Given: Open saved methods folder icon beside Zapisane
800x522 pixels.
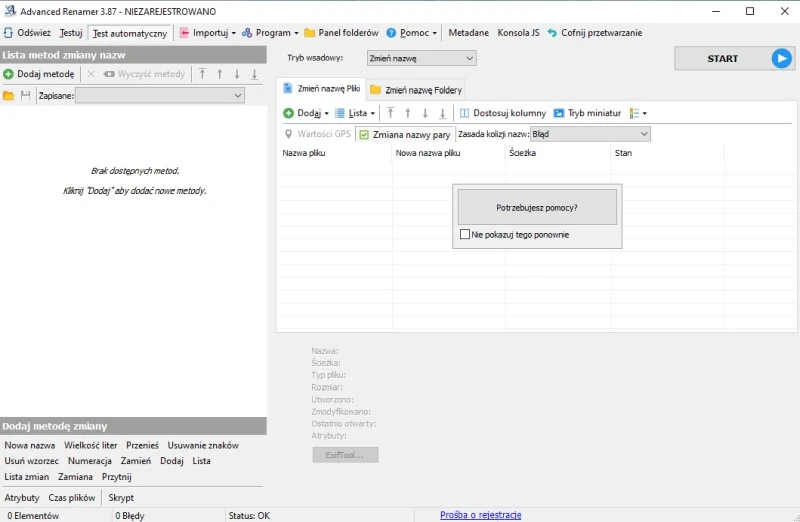Looking at the screenshot, I should point(9,96).
